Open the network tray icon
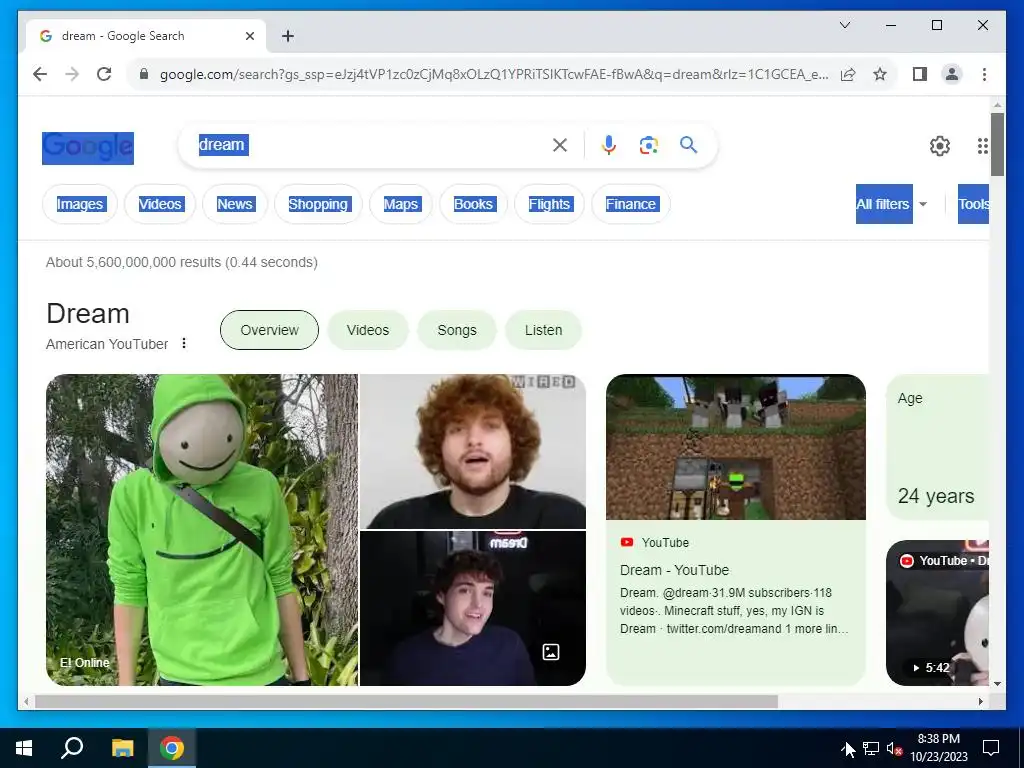The height and width of the screenshot is (768, 1024). pos(871,748)
